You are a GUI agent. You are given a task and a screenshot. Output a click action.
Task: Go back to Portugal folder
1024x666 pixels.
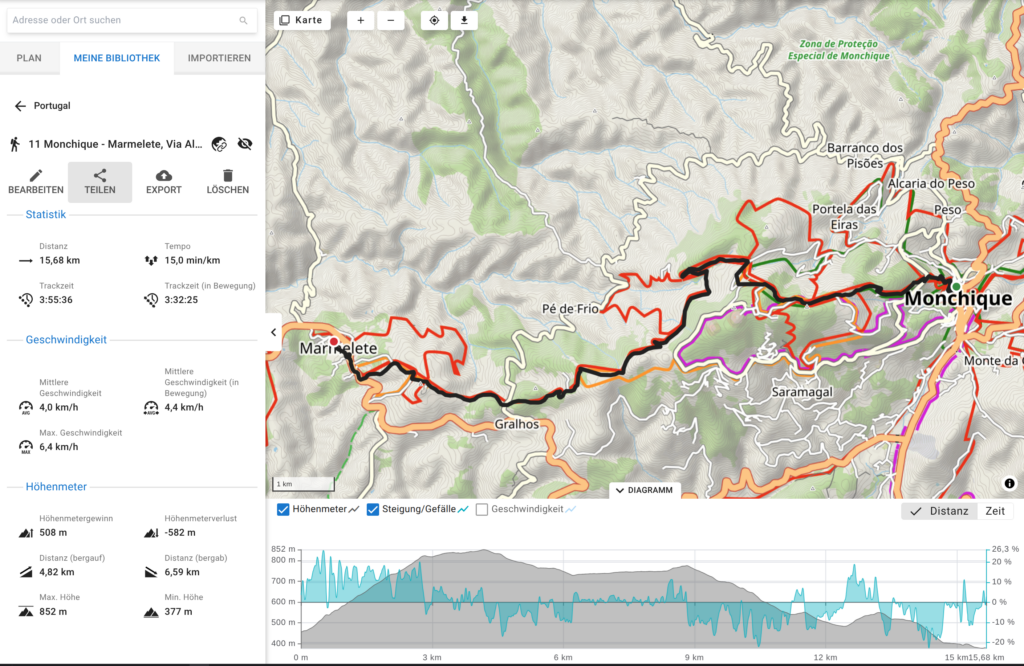tap(20, 106)
